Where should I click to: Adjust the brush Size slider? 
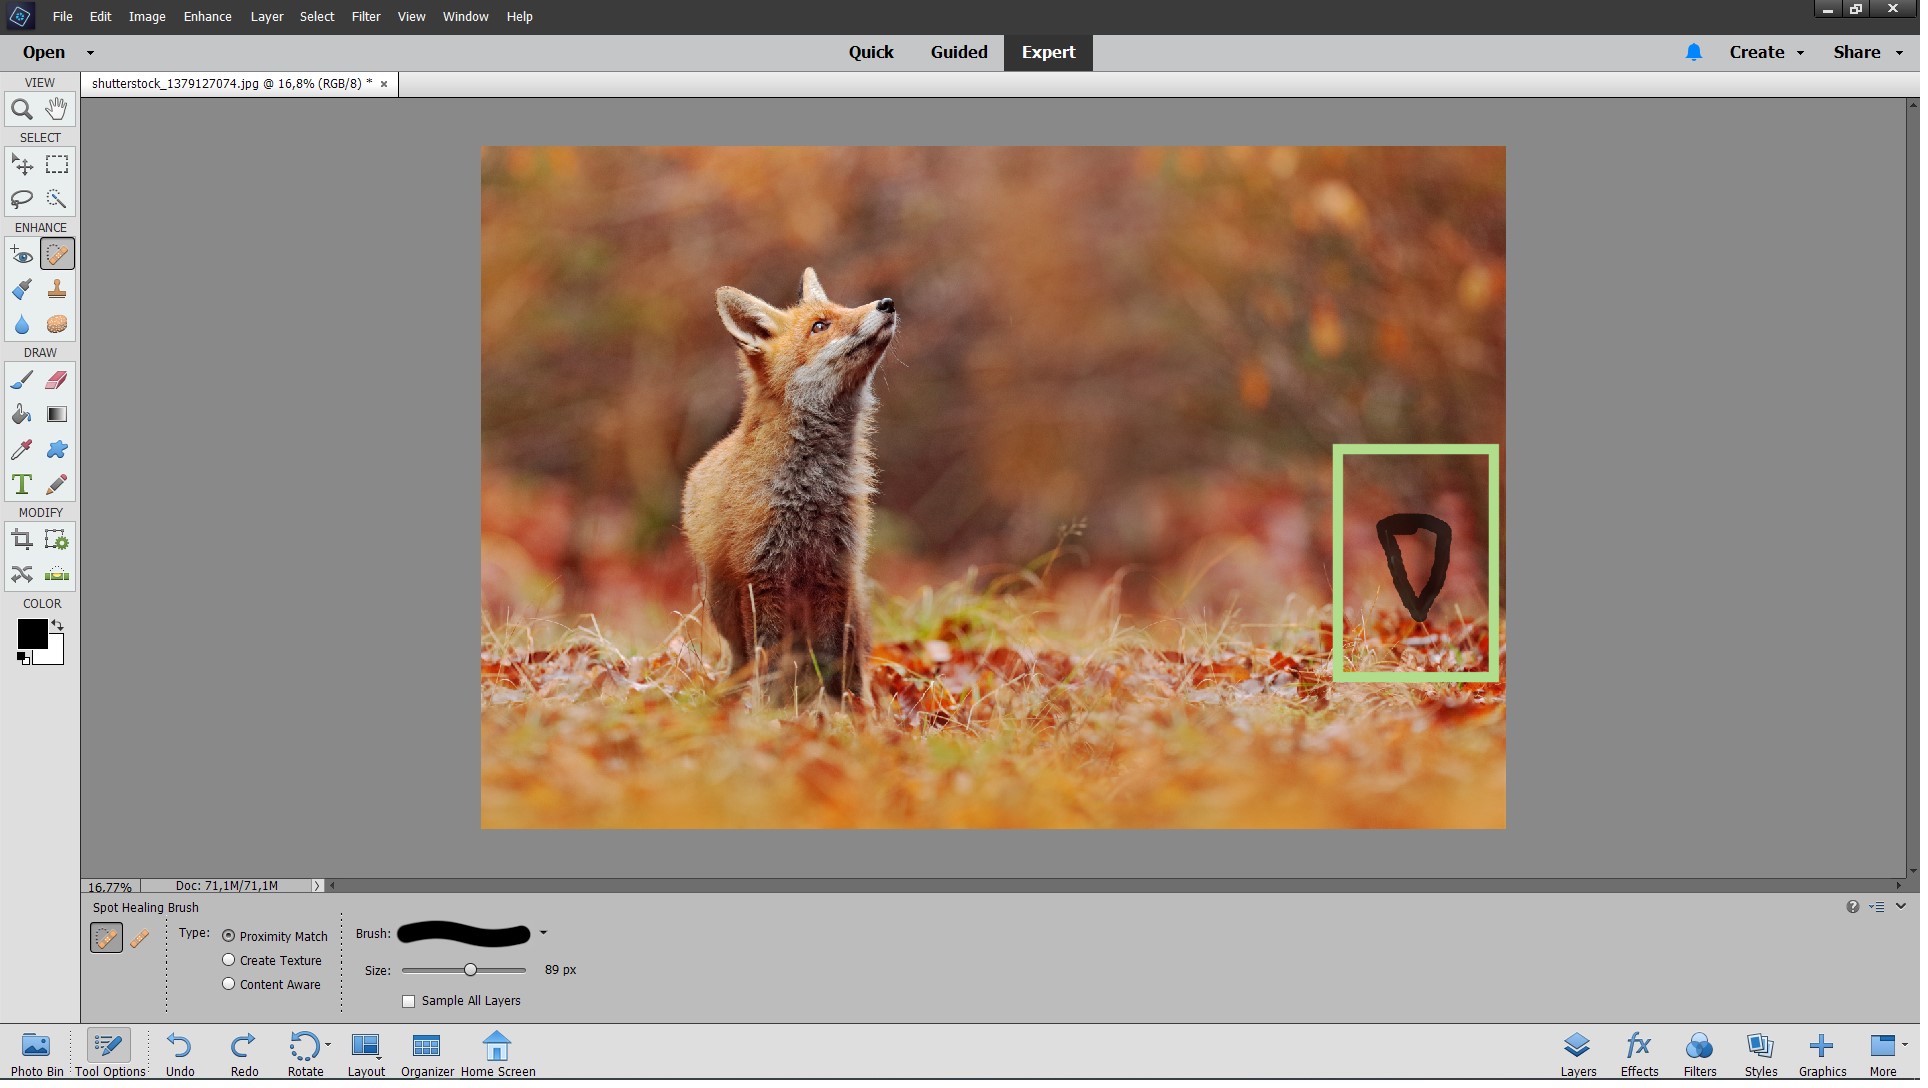coord(469,970)
